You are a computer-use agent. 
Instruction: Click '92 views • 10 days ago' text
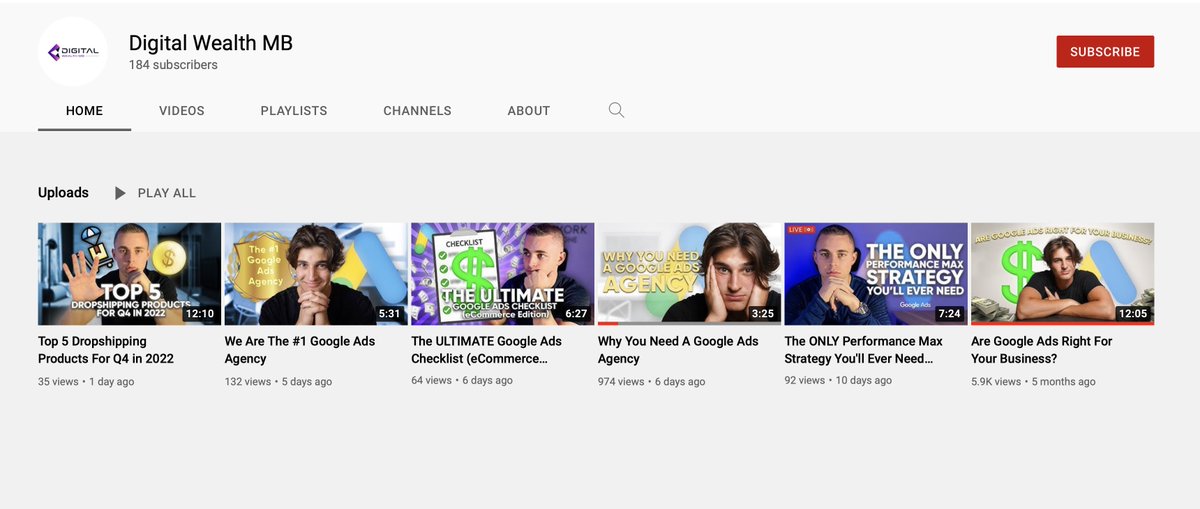[x=839, y=382]
